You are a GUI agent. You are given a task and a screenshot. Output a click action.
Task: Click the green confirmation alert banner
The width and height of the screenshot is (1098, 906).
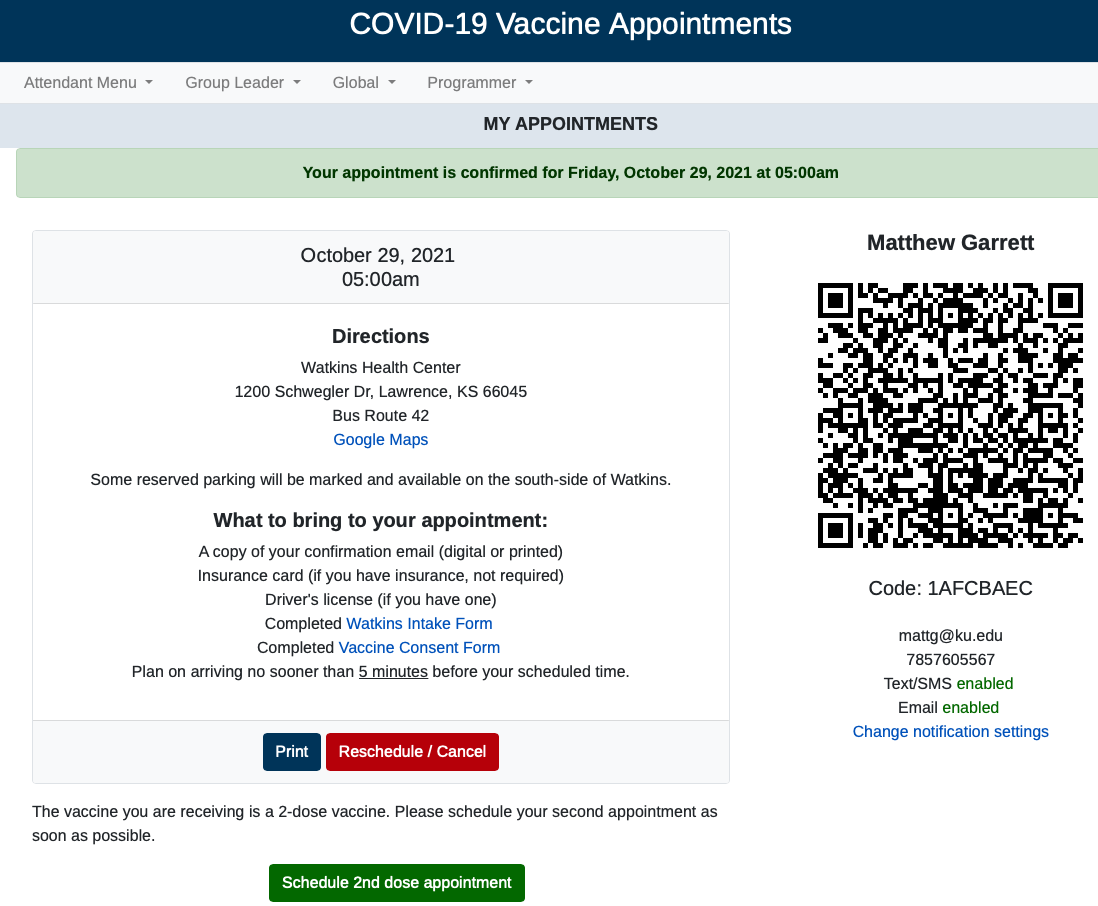coord(557,173)
